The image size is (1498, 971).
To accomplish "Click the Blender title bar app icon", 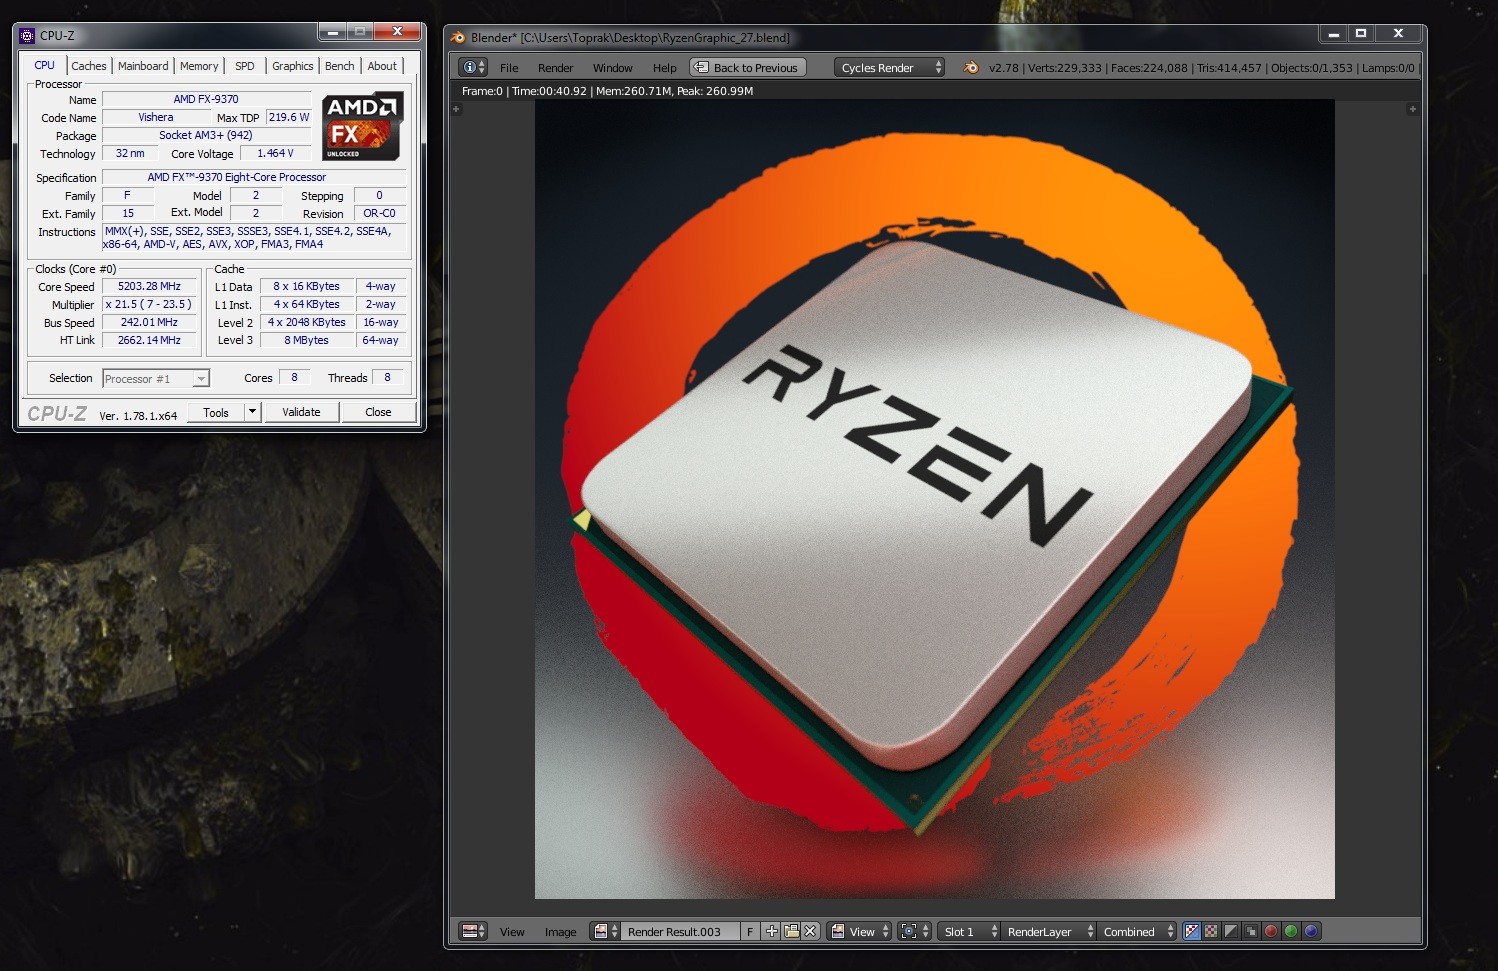I will 458,37.
